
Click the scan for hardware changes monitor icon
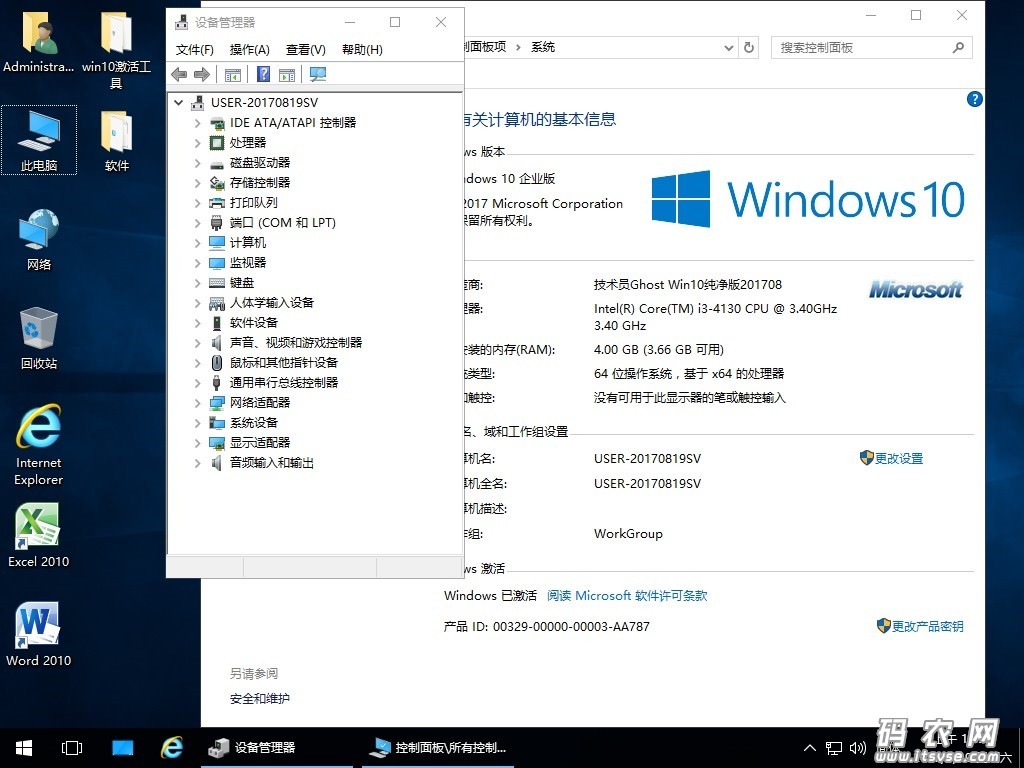tap(318, 74)
